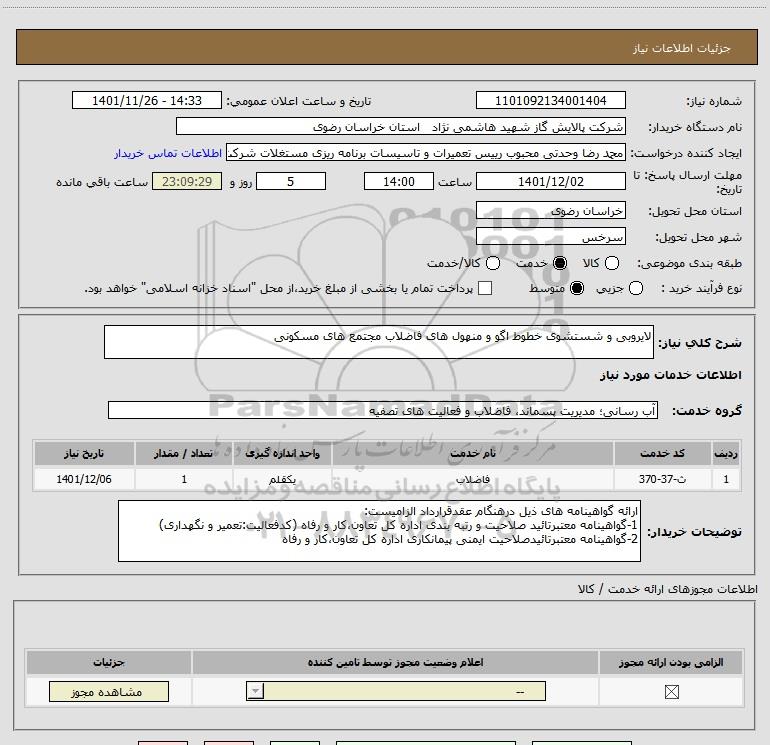The height and width of the screenshot is (745, 770).
Task: Click the days remaining field showing 5
Action: (x=291, y=181)
